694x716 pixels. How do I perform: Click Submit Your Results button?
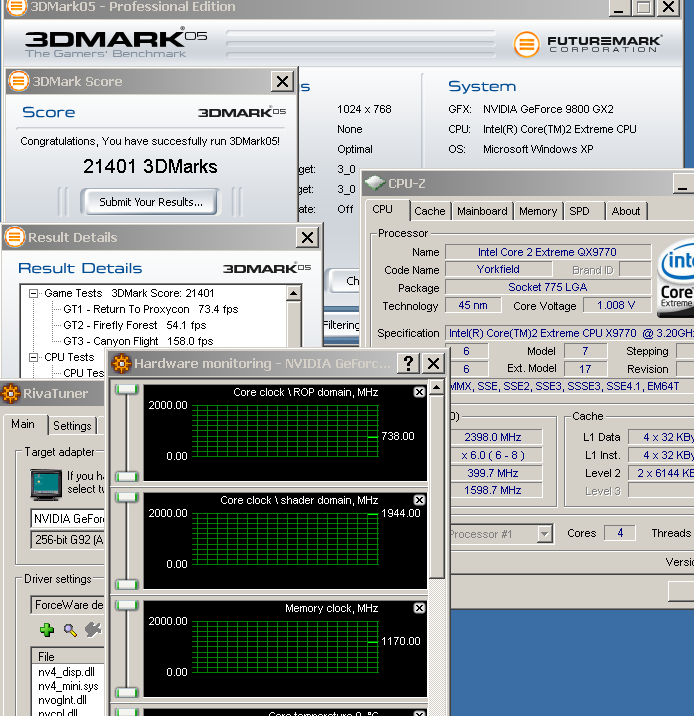(x=151, y=202)
